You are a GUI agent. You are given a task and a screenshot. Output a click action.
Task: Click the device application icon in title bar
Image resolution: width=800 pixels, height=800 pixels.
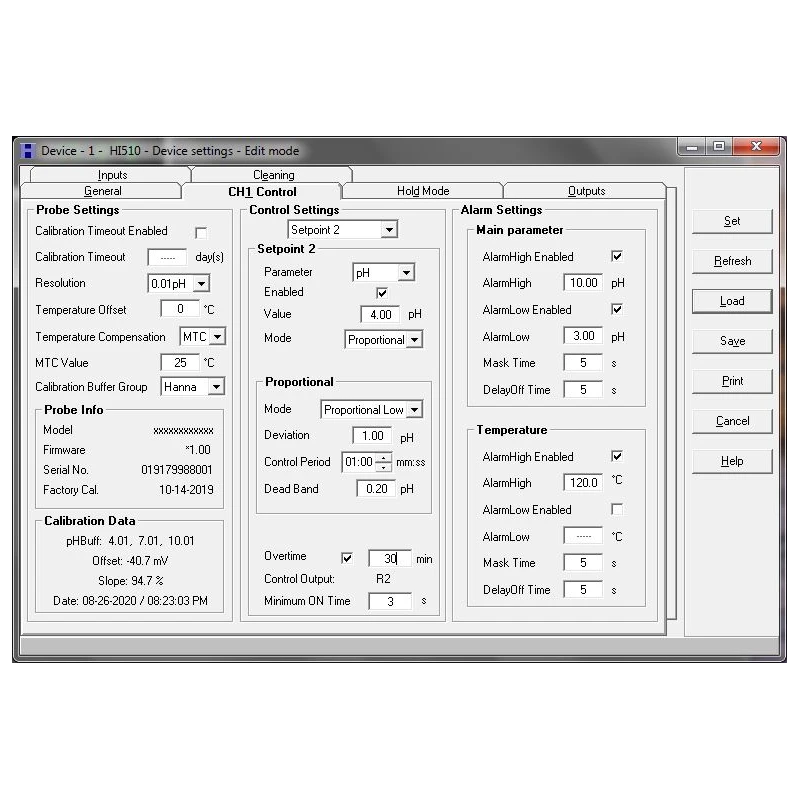(x=26, y=148)
